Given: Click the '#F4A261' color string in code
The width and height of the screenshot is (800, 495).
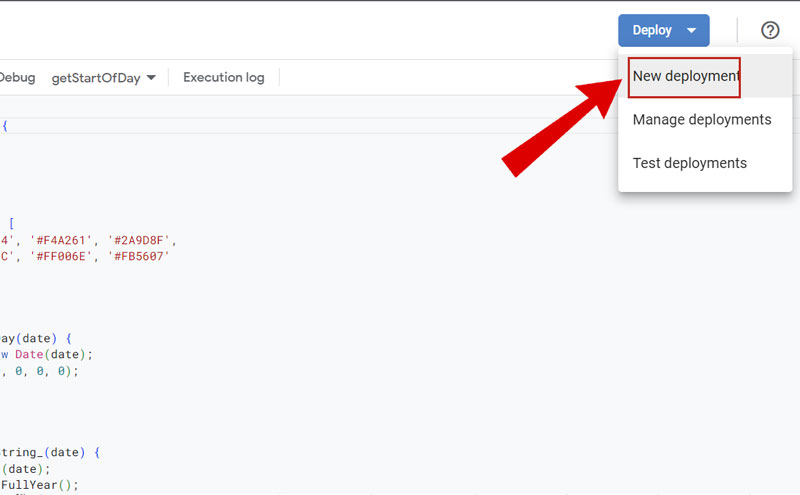Looking at the screenshot, I should [x=67, y=240].
